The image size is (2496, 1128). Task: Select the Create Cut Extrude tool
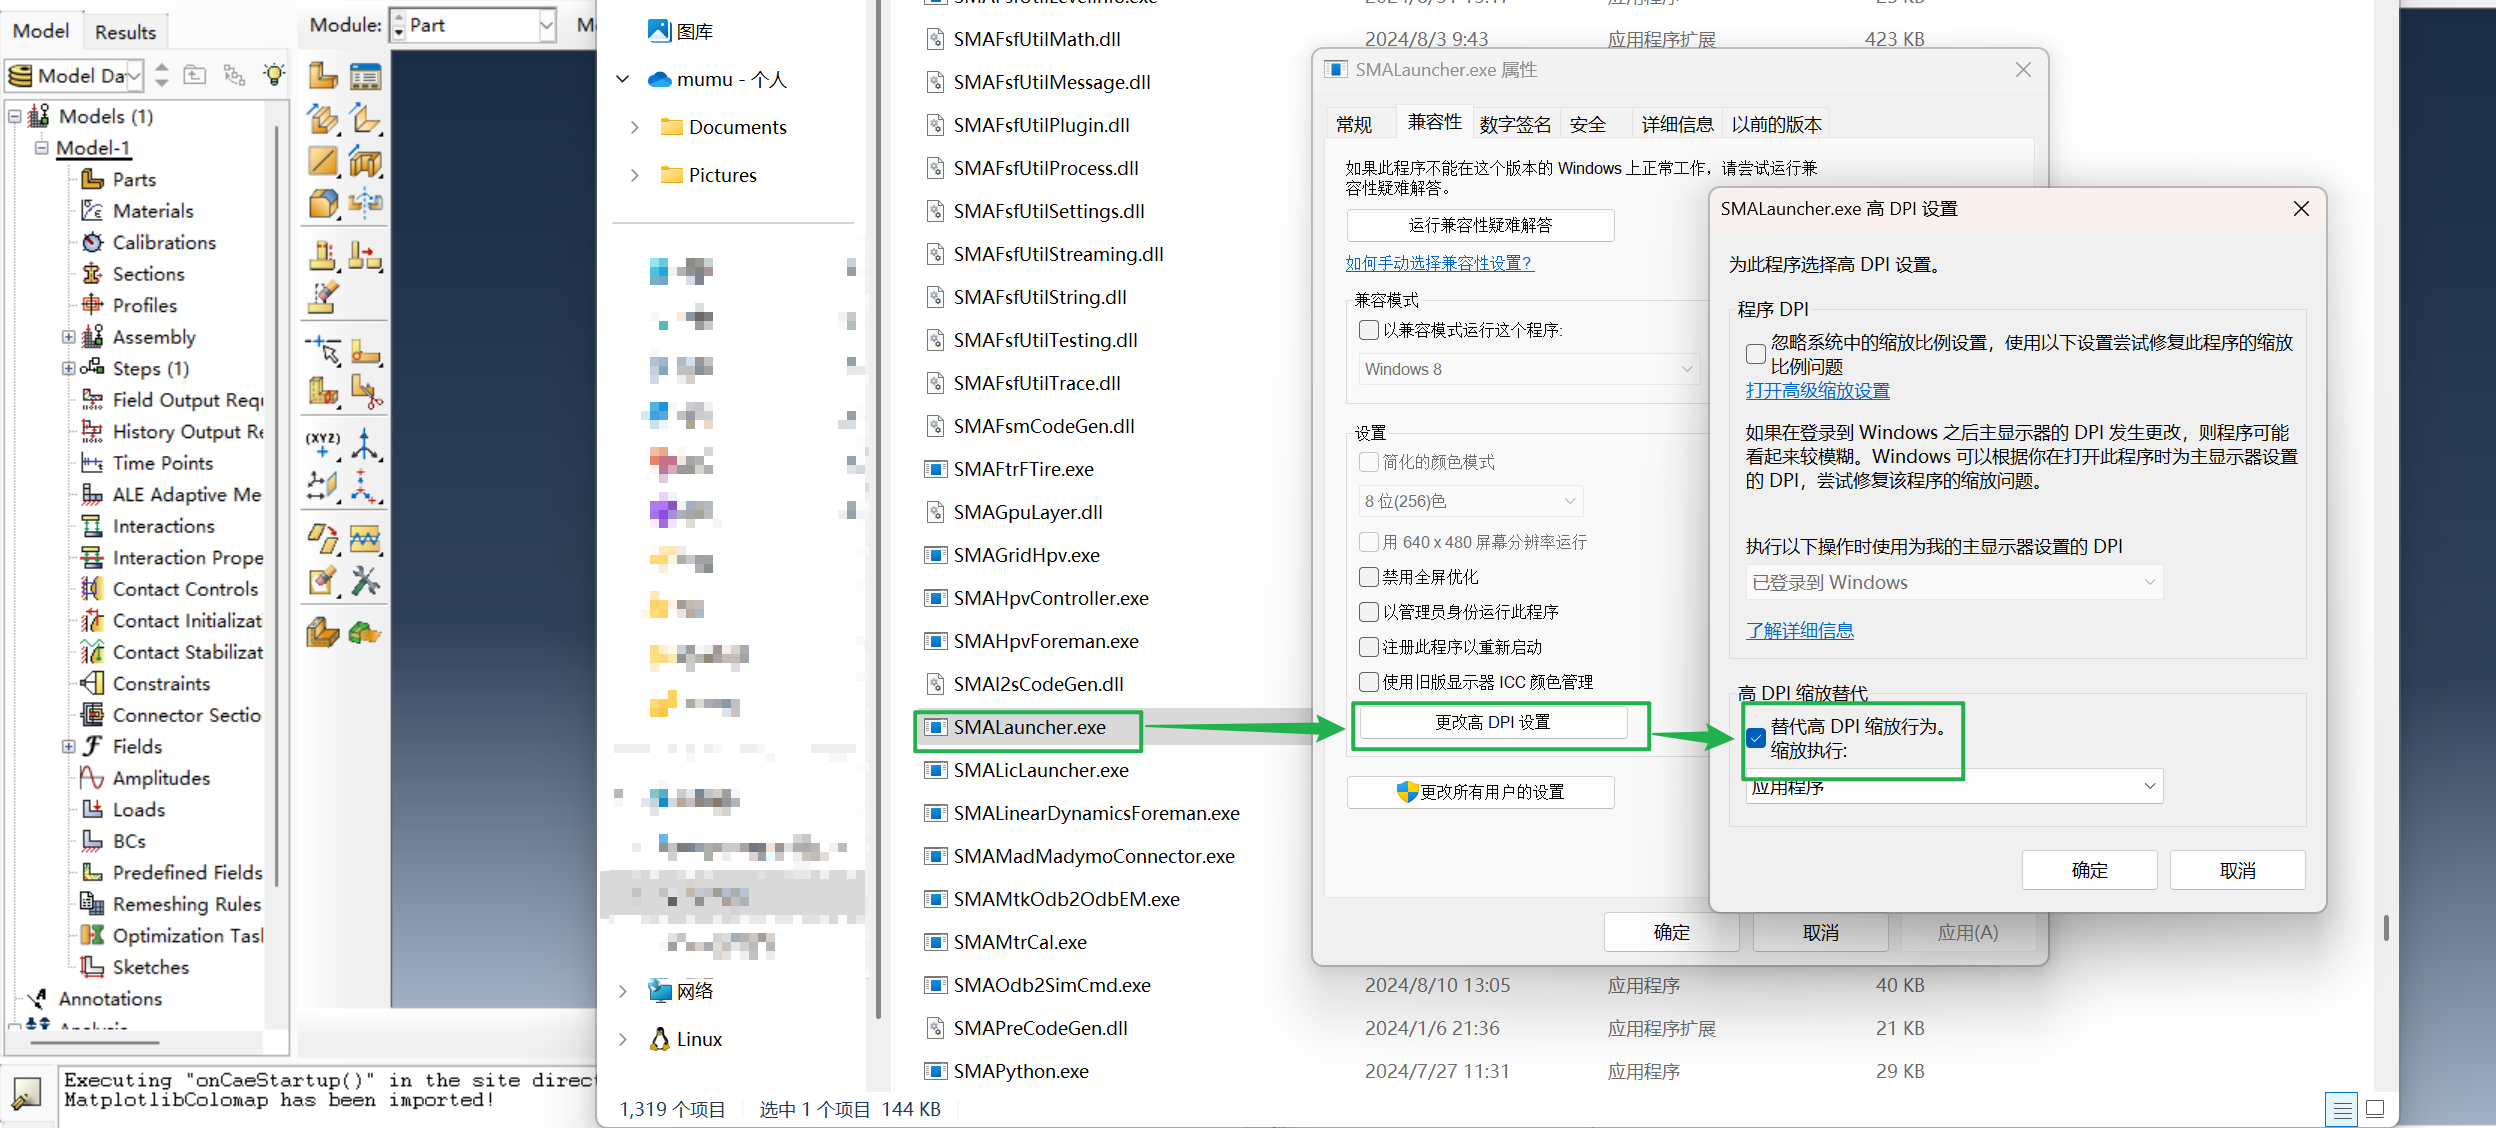tap(366, 161)
